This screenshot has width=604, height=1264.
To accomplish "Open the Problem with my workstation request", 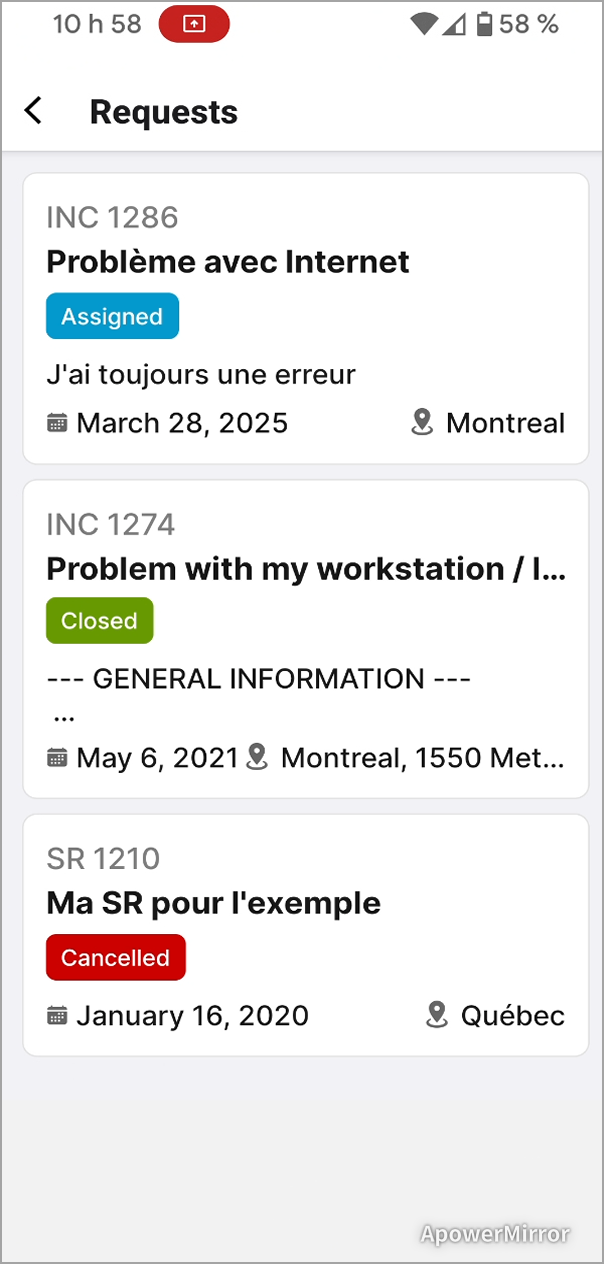I will tap(306, 569).
